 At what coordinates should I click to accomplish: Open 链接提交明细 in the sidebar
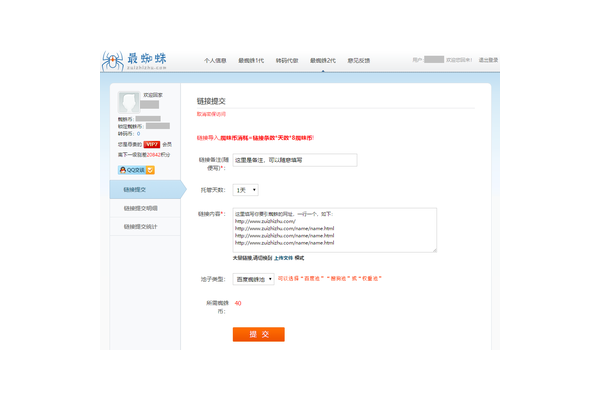tap(140, 208)
